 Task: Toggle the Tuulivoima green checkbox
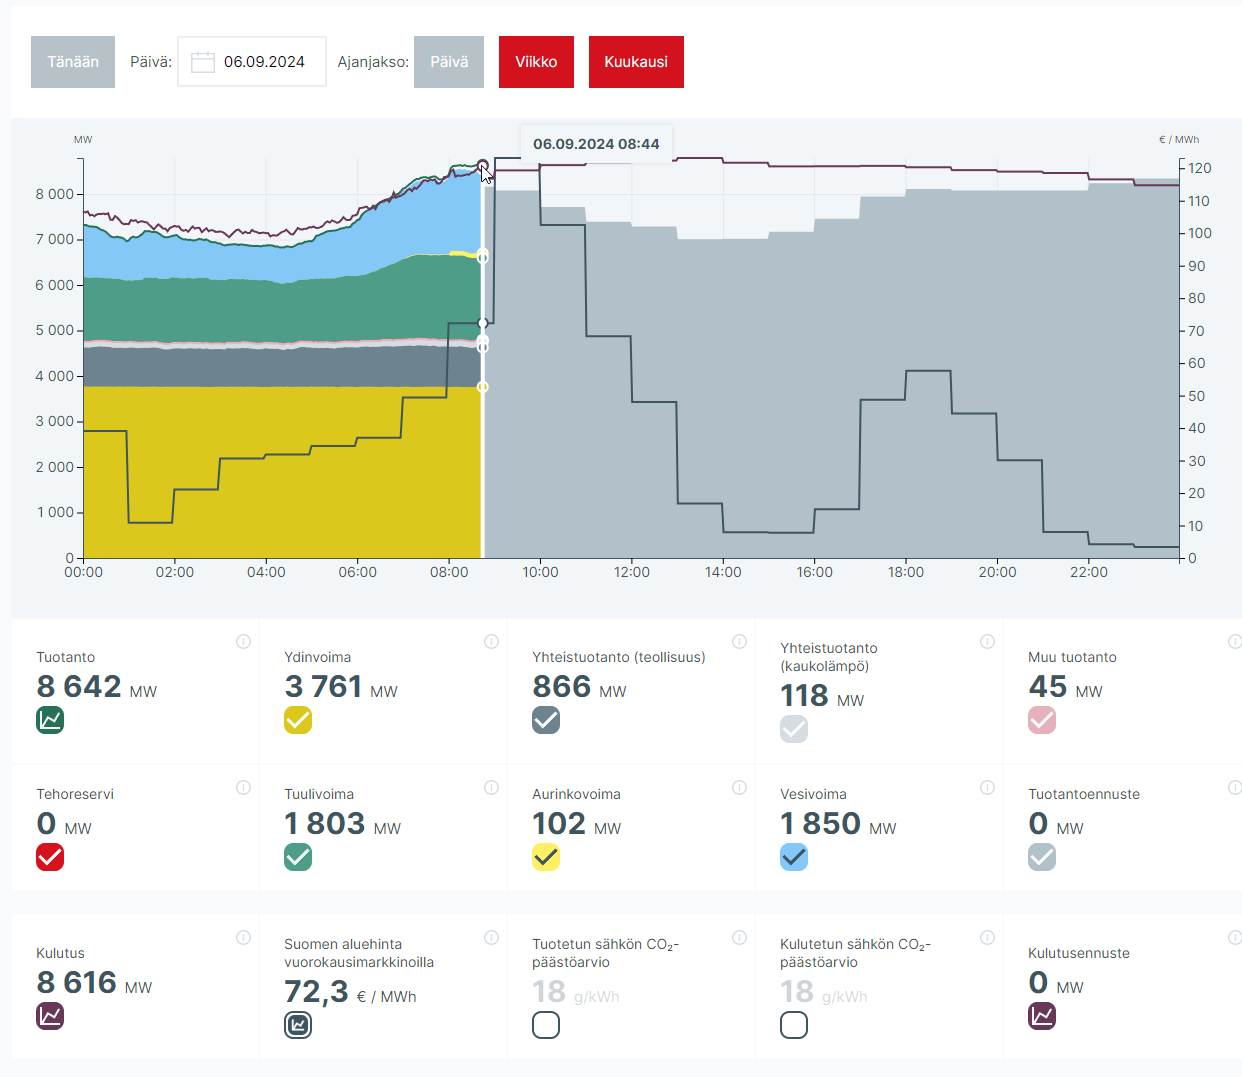point(298,857)
